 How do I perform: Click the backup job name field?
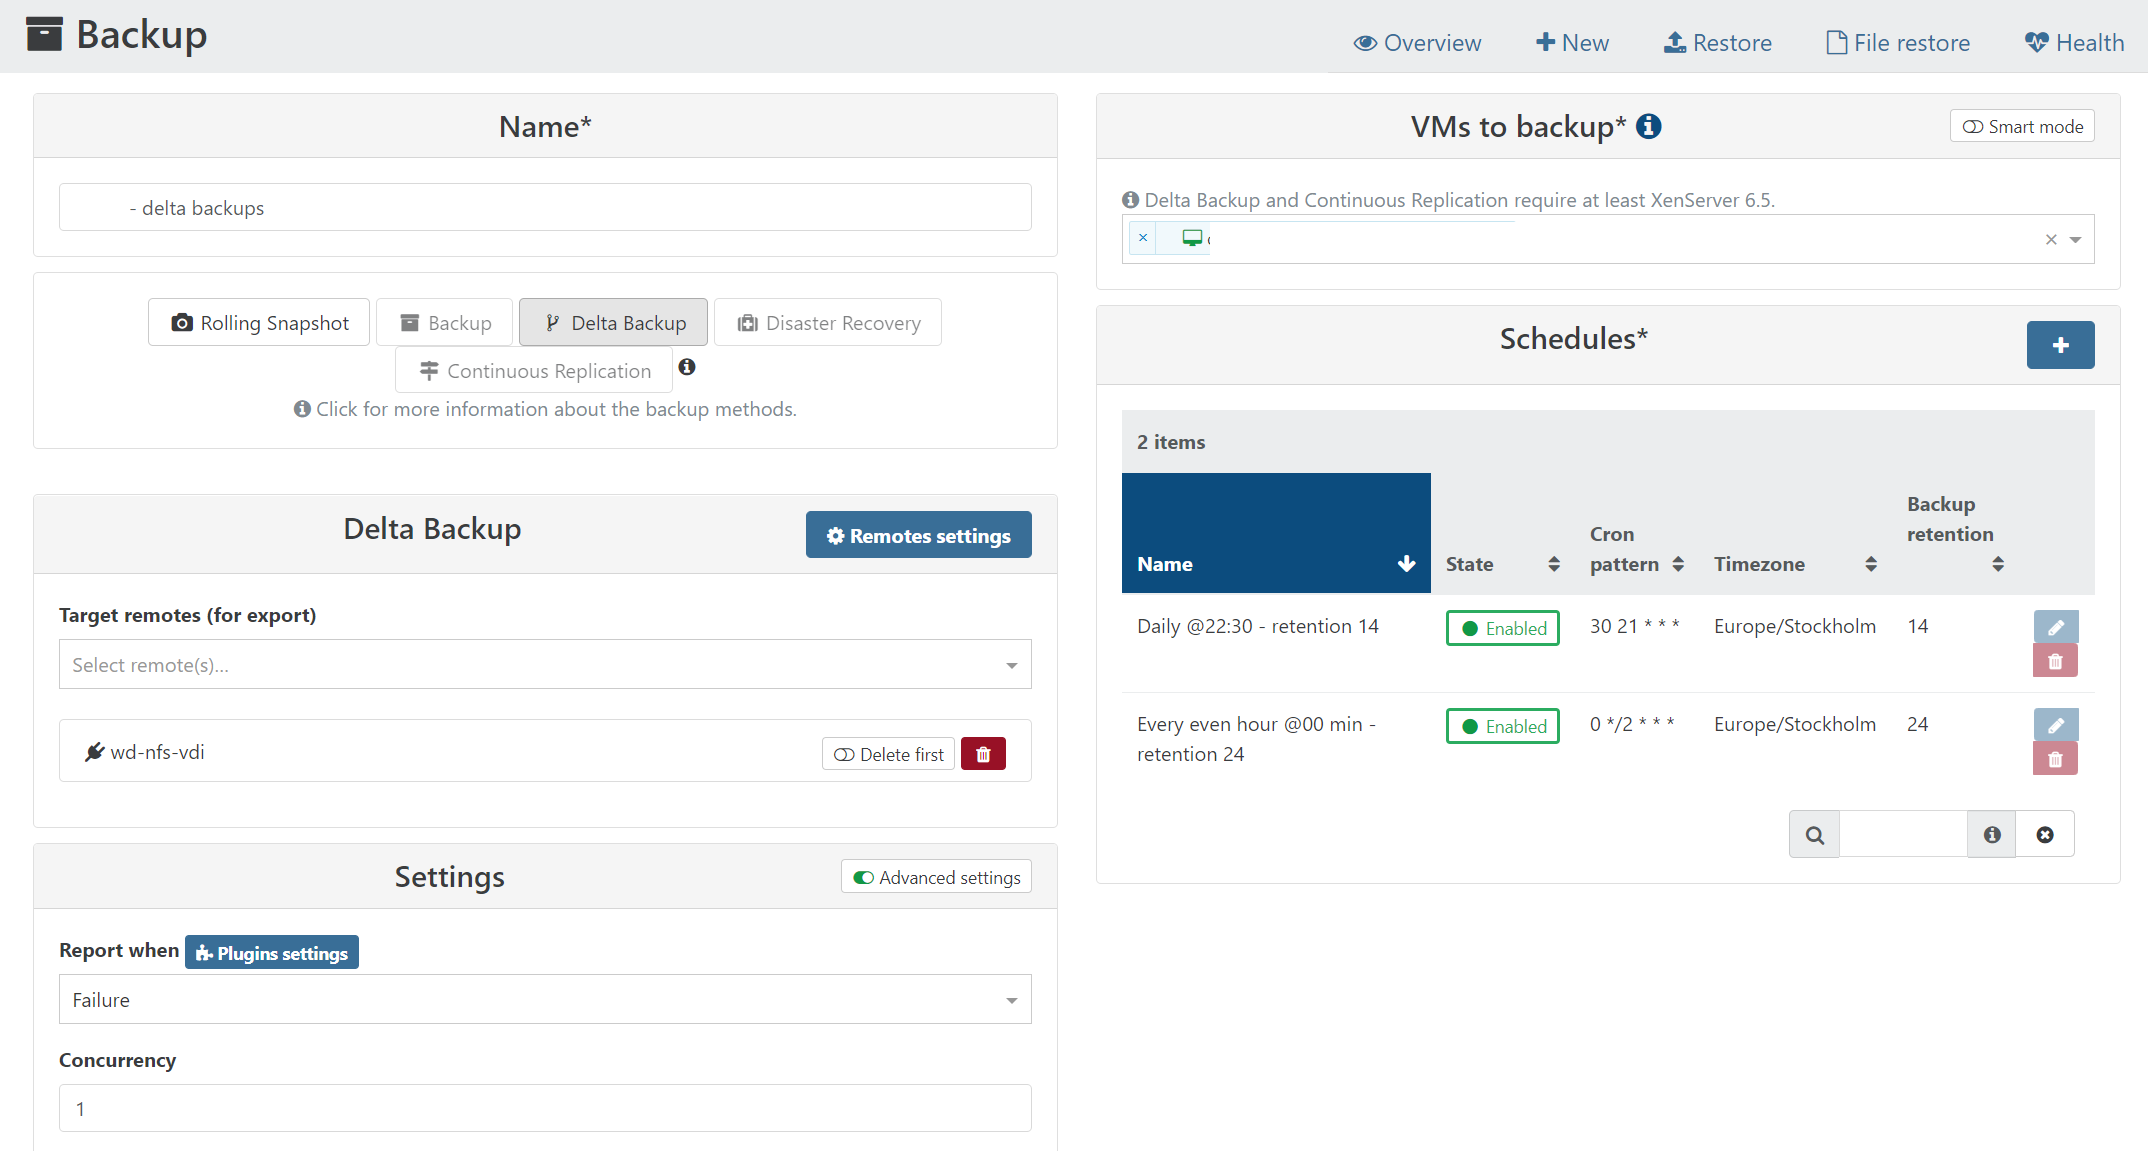(x=545, y=208)
